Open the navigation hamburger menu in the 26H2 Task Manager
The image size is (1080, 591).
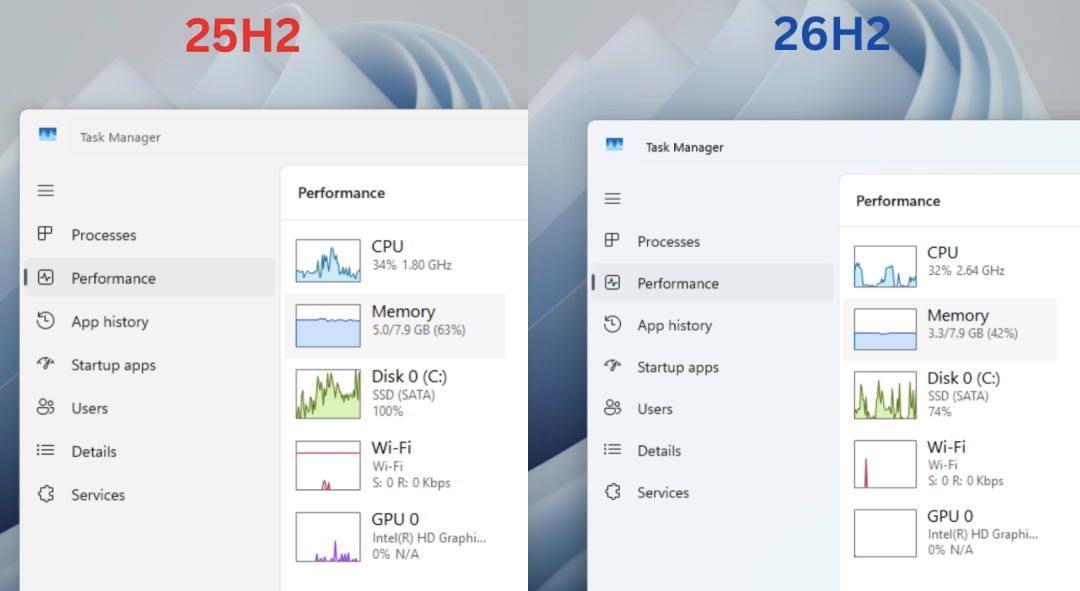pos(612,199)
